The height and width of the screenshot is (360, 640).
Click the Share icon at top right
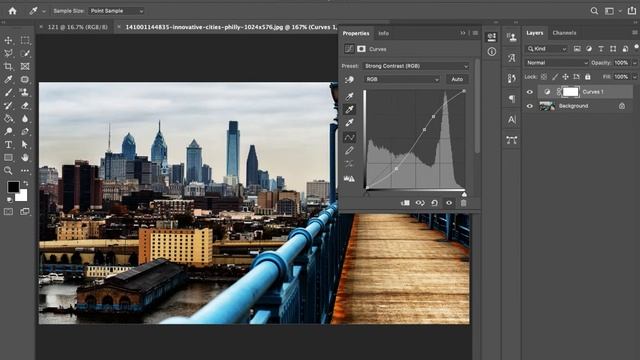point(631,11)
